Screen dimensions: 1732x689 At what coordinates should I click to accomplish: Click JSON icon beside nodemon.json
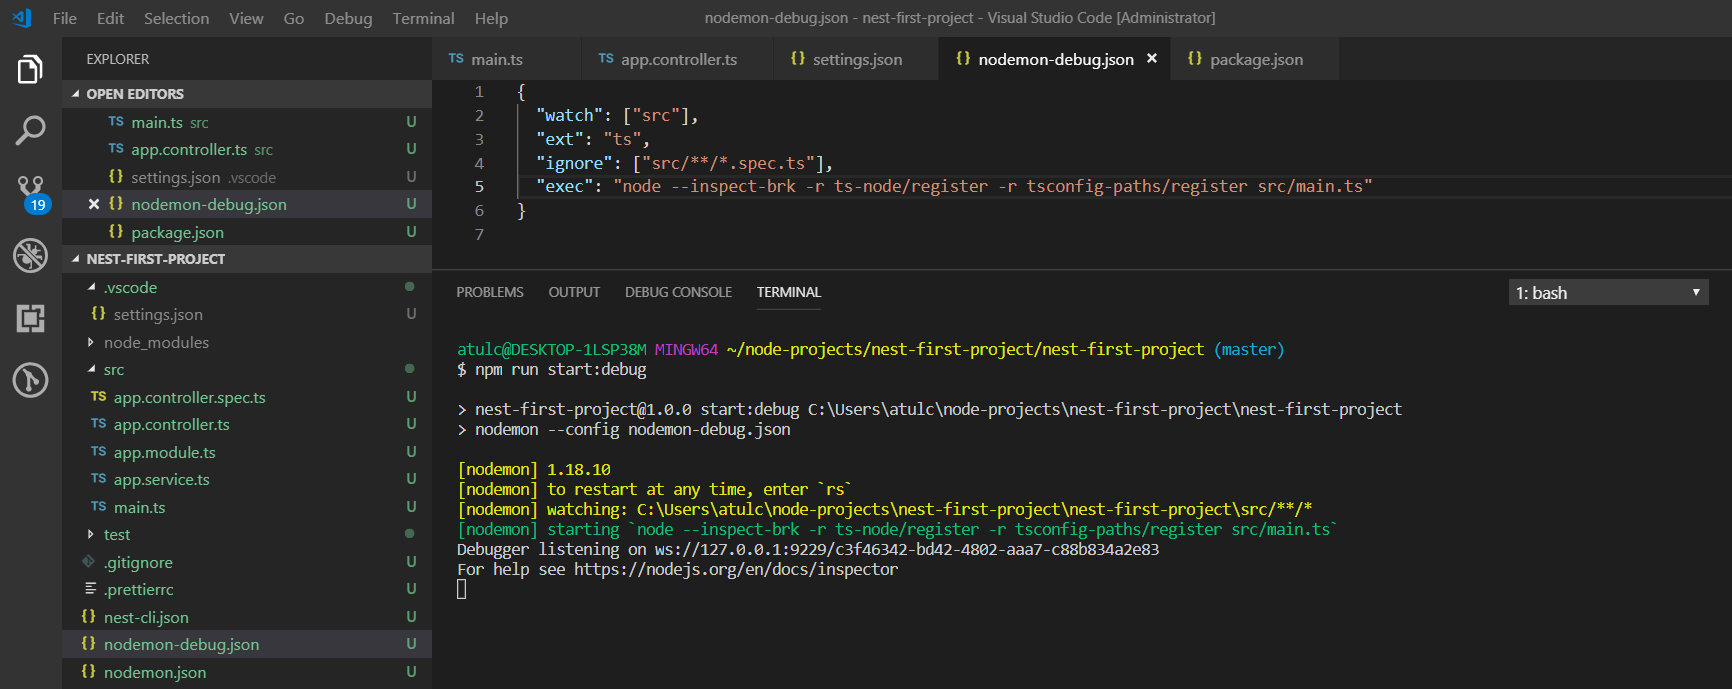pyautogui.click(x=88, y=672)
